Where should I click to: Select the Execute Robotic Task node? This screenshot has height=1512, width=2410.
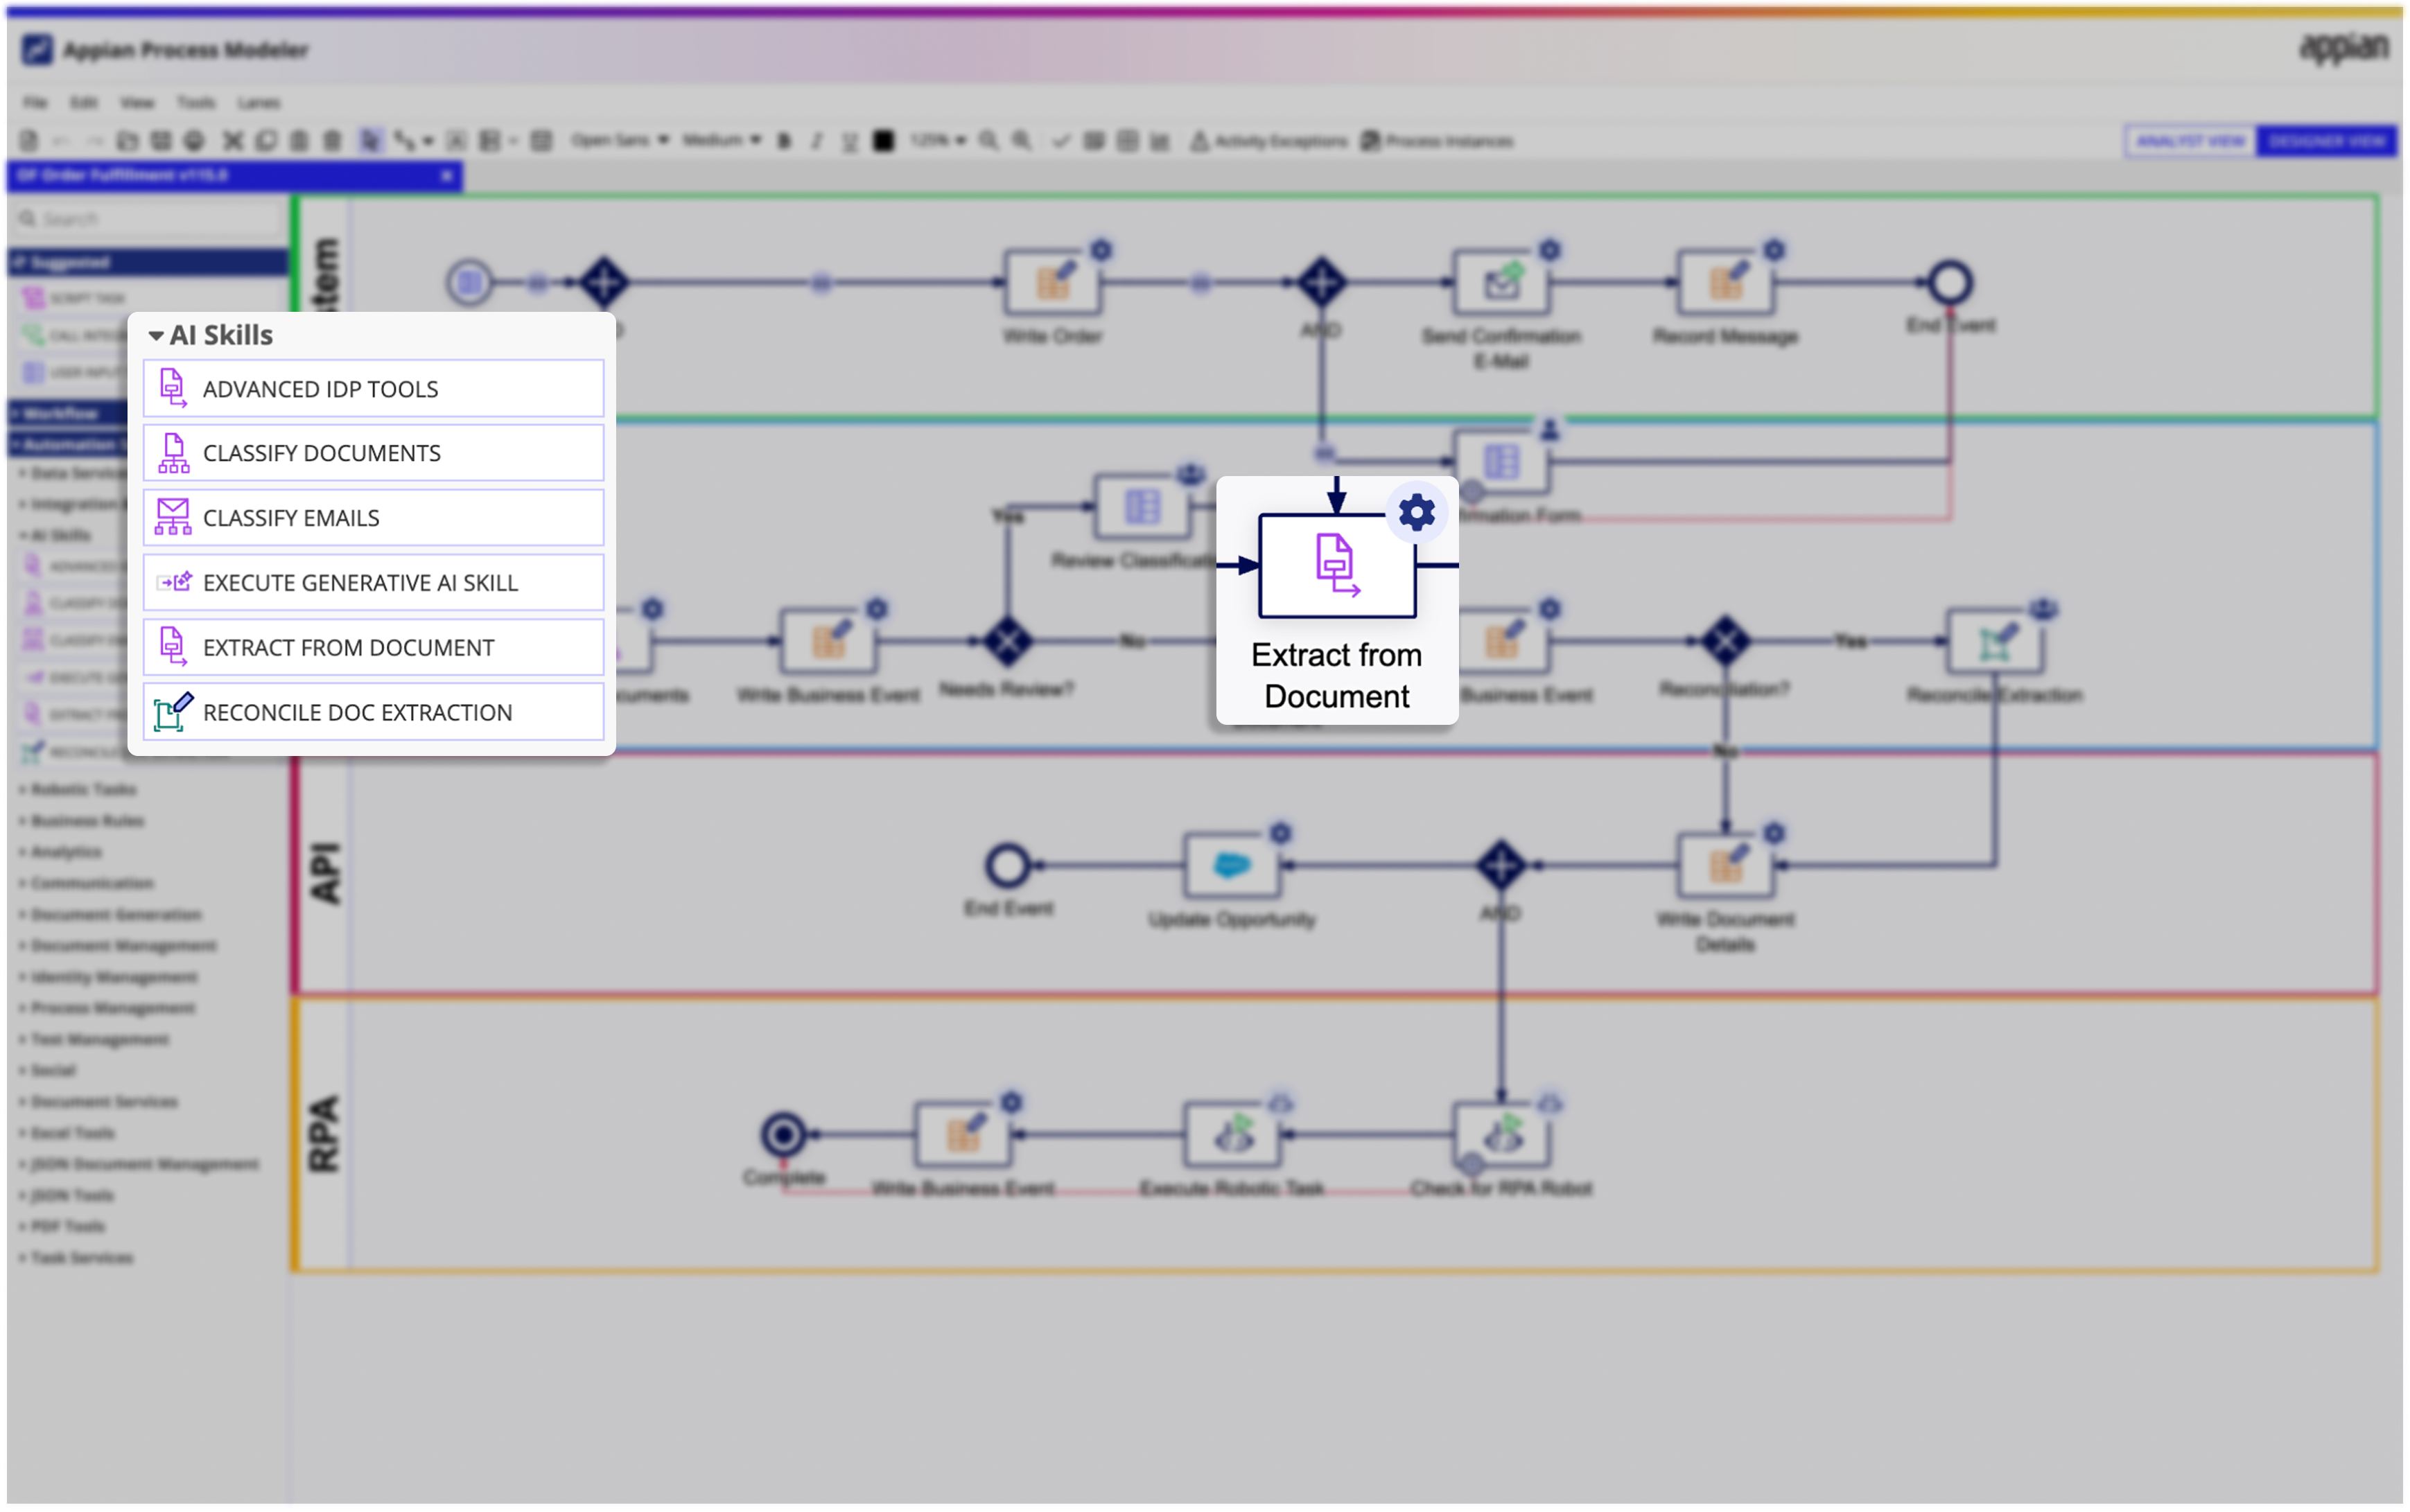tap(1231, 1135)
